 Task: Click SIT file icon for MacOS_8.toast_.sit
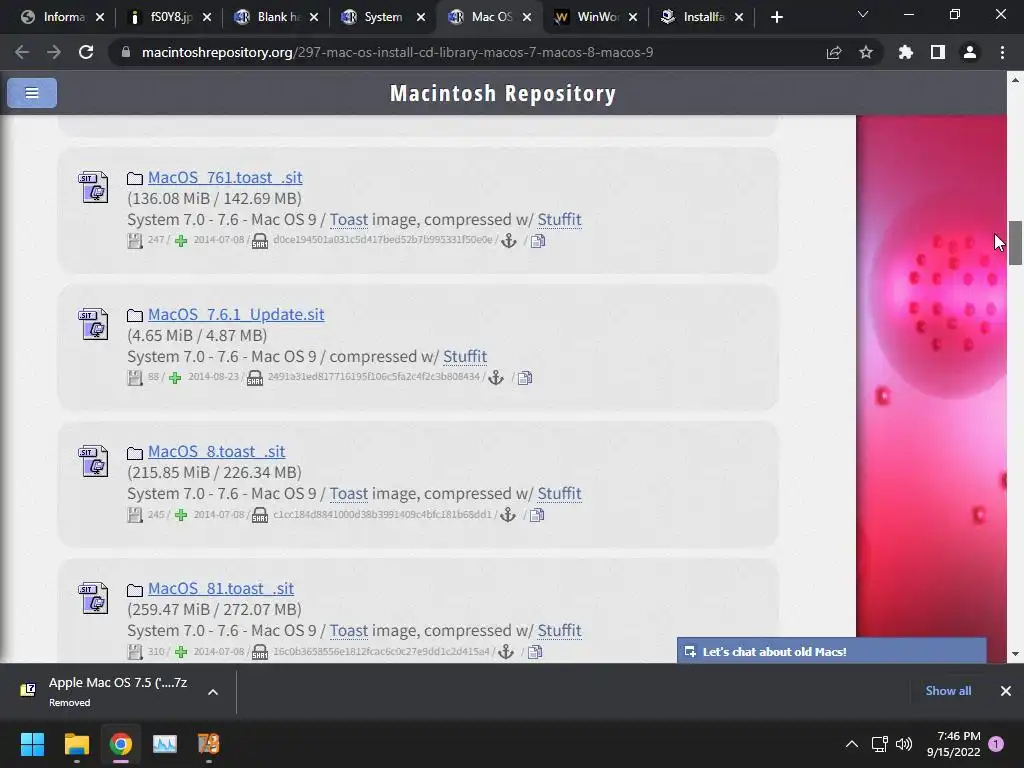pos(94,461)
